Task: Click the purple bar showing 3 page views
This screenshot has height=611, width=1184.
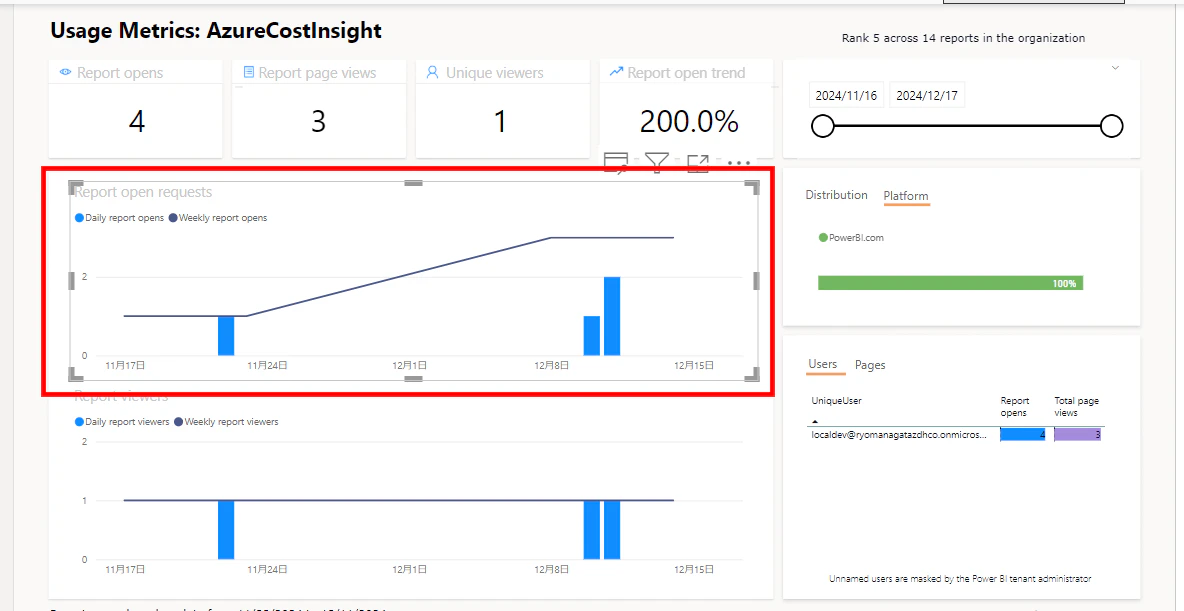Action: 1078,435
